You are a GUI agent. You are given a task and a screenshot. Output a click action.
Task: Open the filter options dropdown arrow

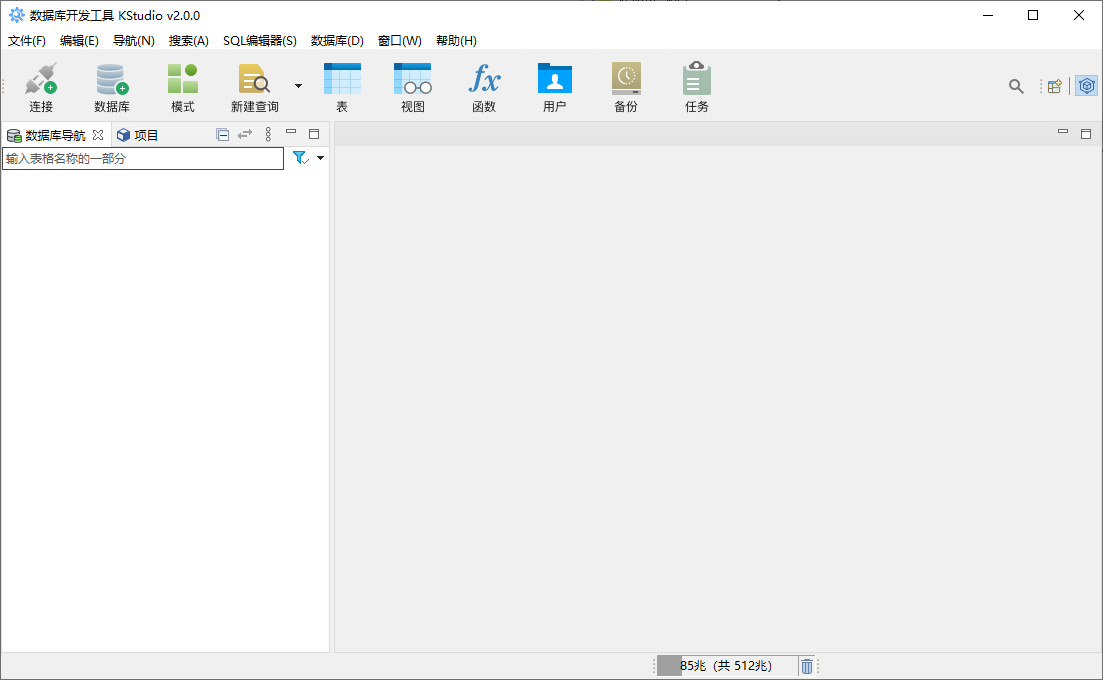tap(320, 158)
